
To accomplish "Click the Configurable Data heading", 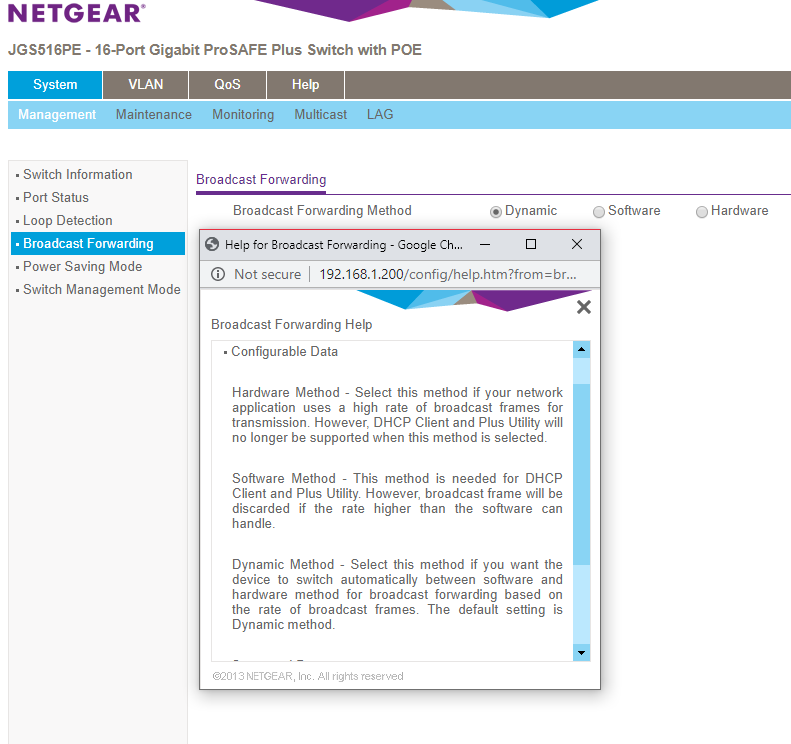I will [x=285, y=352].
